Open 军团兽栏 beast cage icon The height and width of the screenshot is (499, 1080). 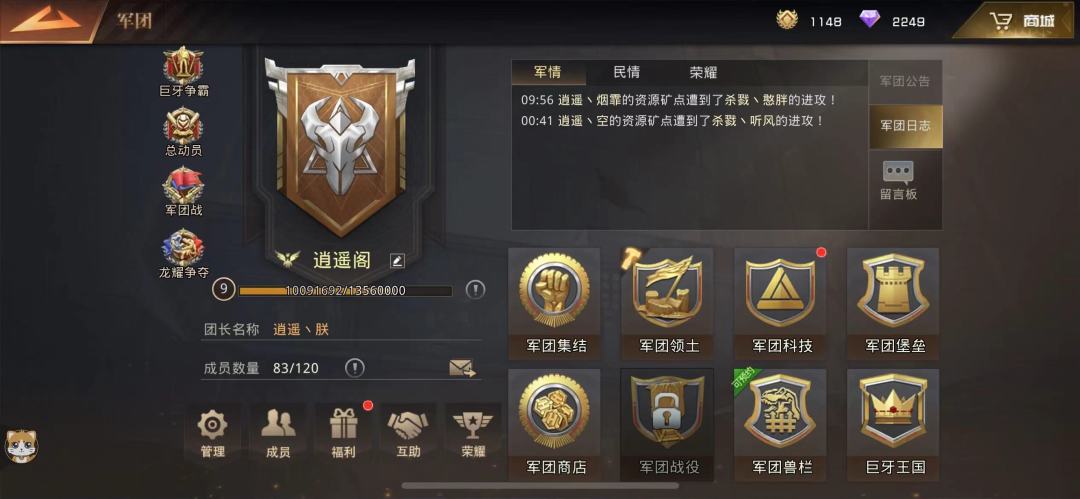(780, 425)
